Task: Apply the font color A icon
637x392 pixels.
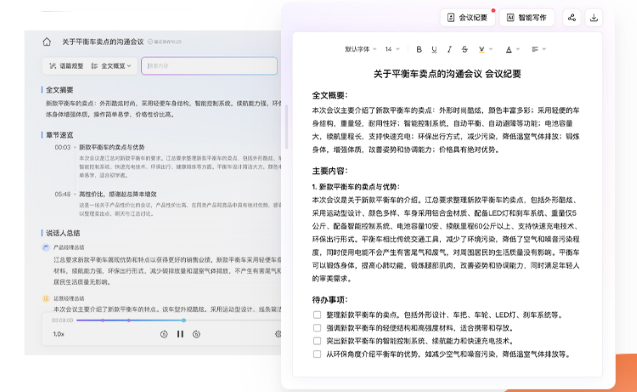Action: click(509, 50)
